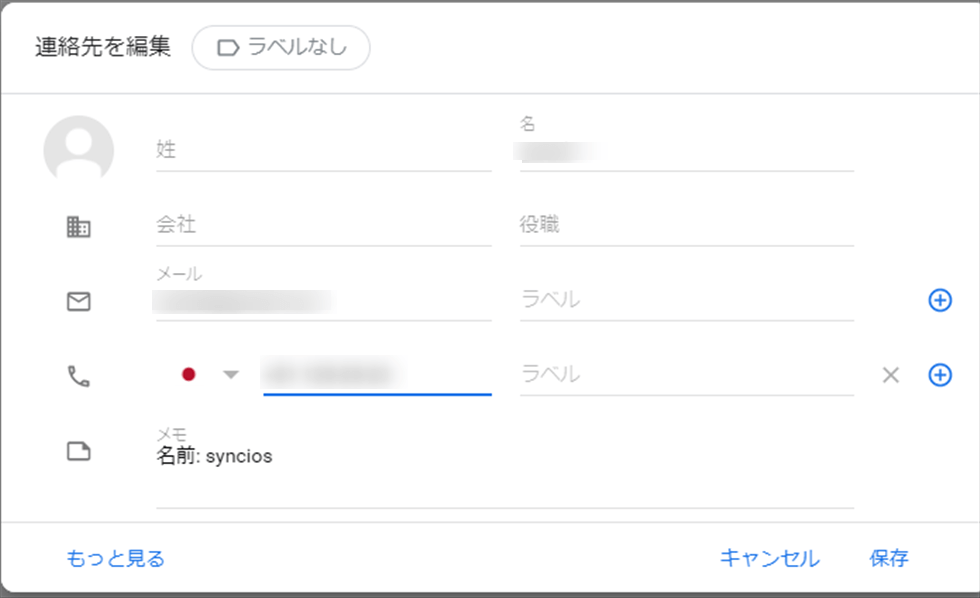The image size is (980, 598).
Task: Open the ラベルなし label chip
Action: click(x=281, y=48)
